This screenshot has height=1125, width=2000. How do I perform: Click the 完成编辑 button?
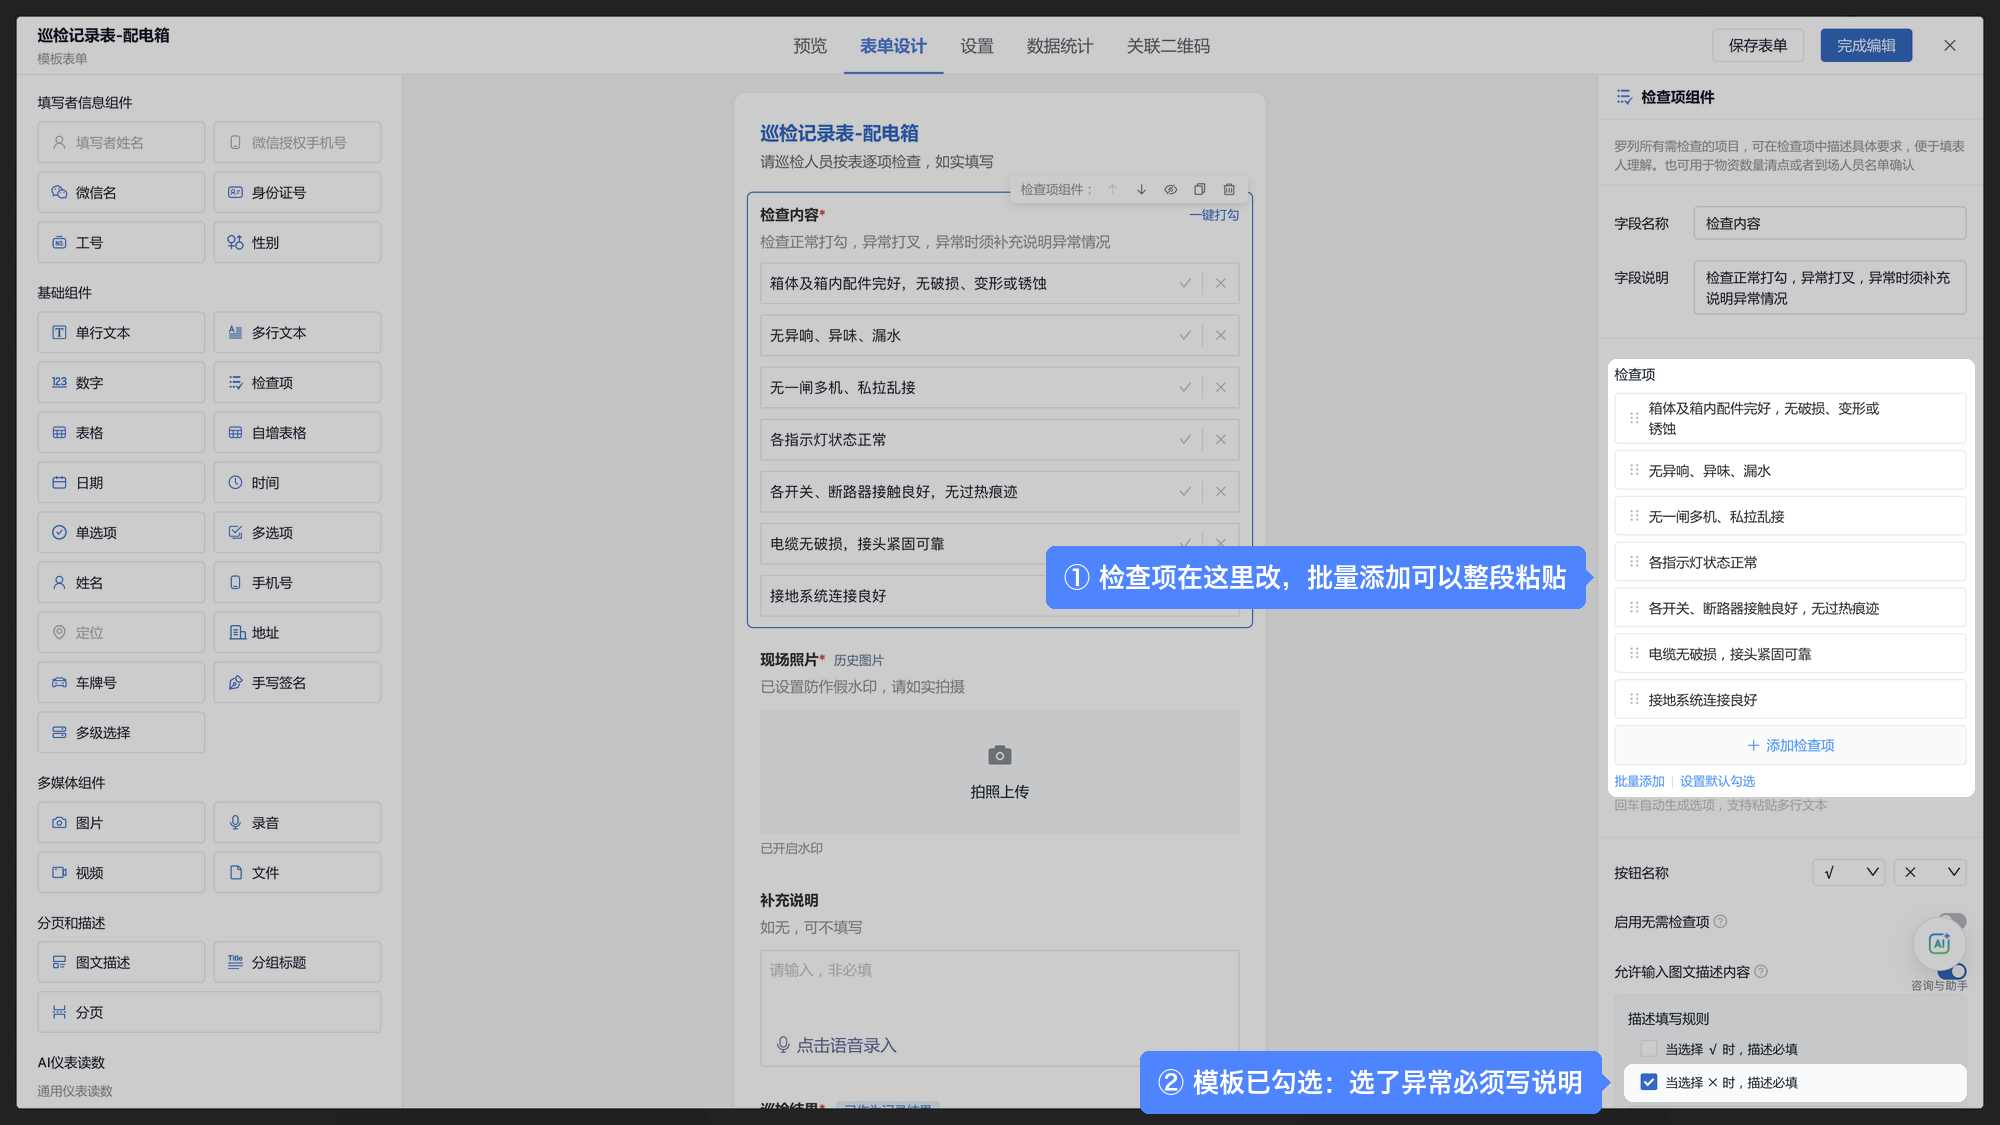[x=1866, y=46]
